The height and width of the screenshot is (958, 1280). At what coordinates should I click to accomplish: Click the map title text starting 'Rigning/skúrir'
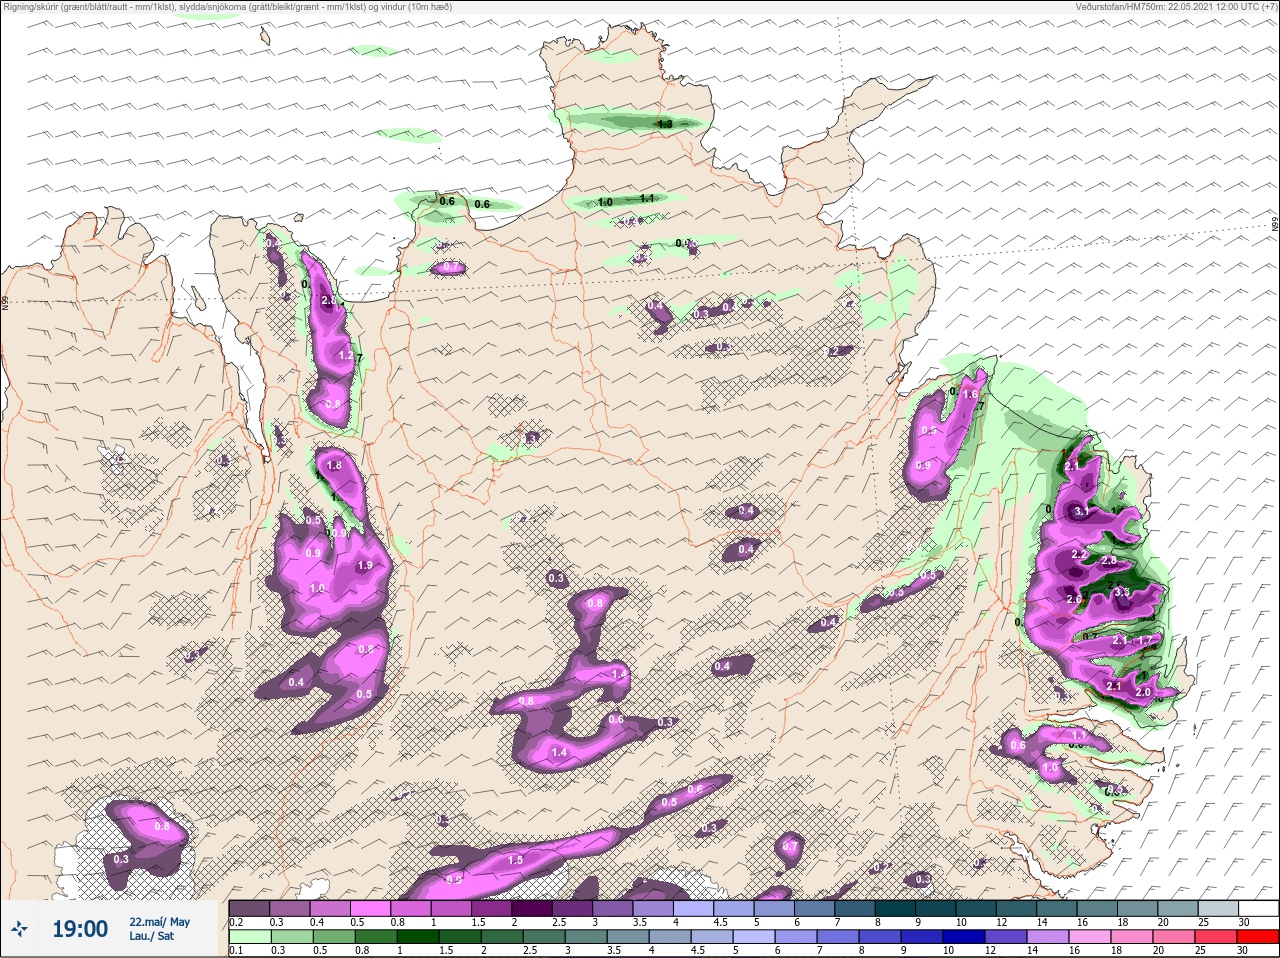tap(226, 7)
